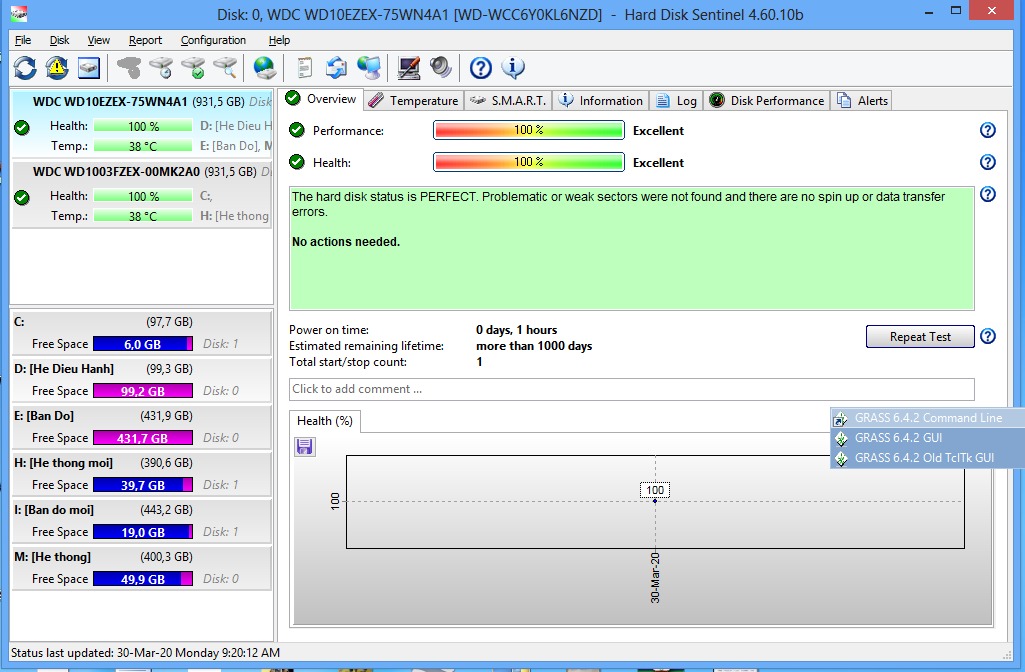Screen dimensions: 1025x672
Task: Click the refresh disk status toolbar icon
Action: pos(25,68)
